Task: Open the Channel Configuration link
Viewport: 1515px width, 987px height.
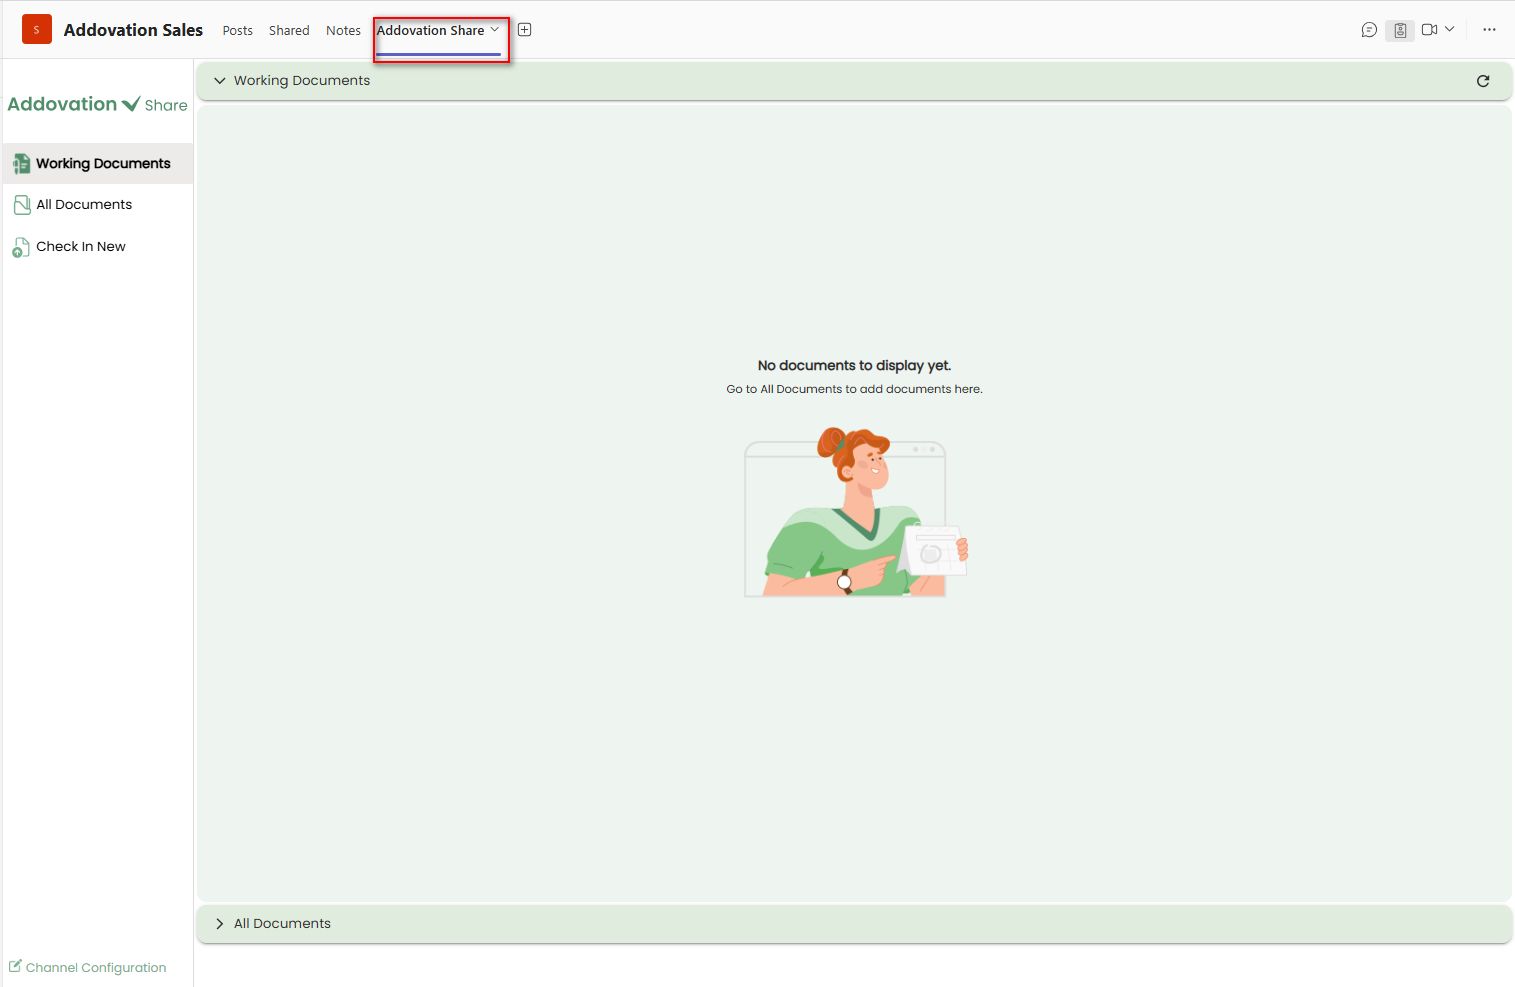Action: click(96, 968)
